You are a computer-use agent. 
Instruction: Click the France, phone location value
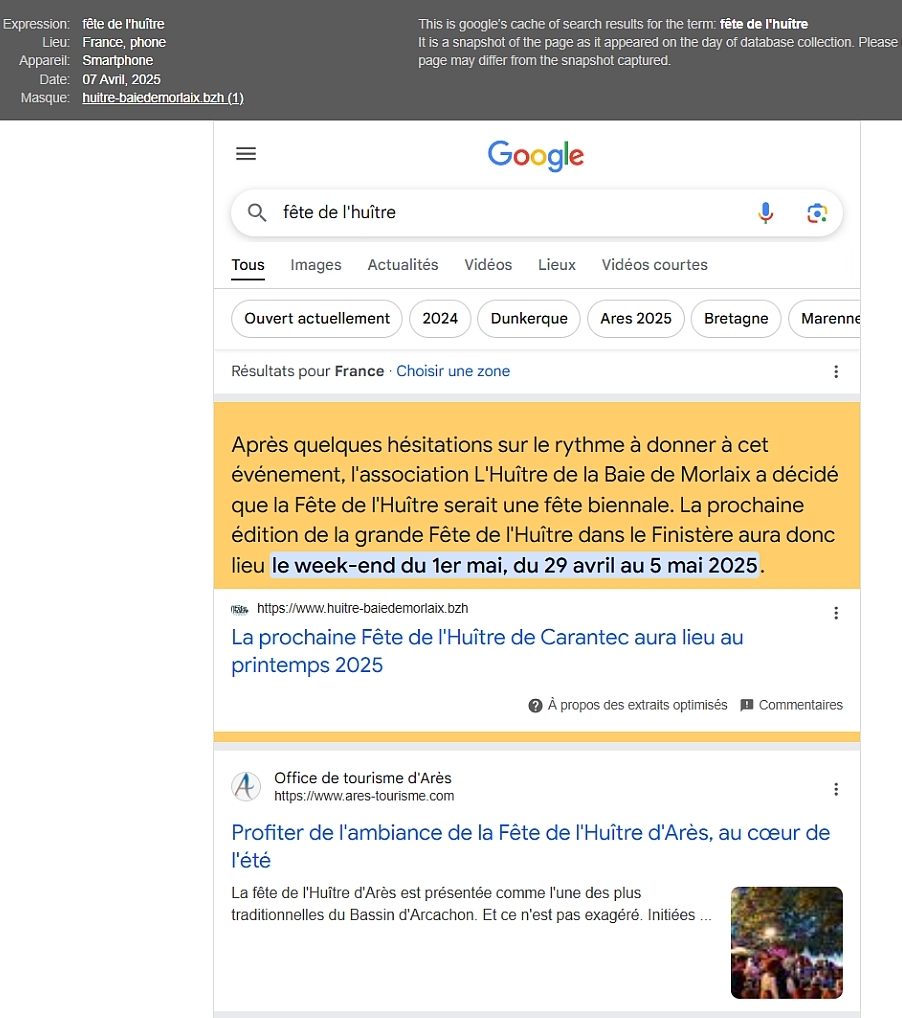pos(124,42)
